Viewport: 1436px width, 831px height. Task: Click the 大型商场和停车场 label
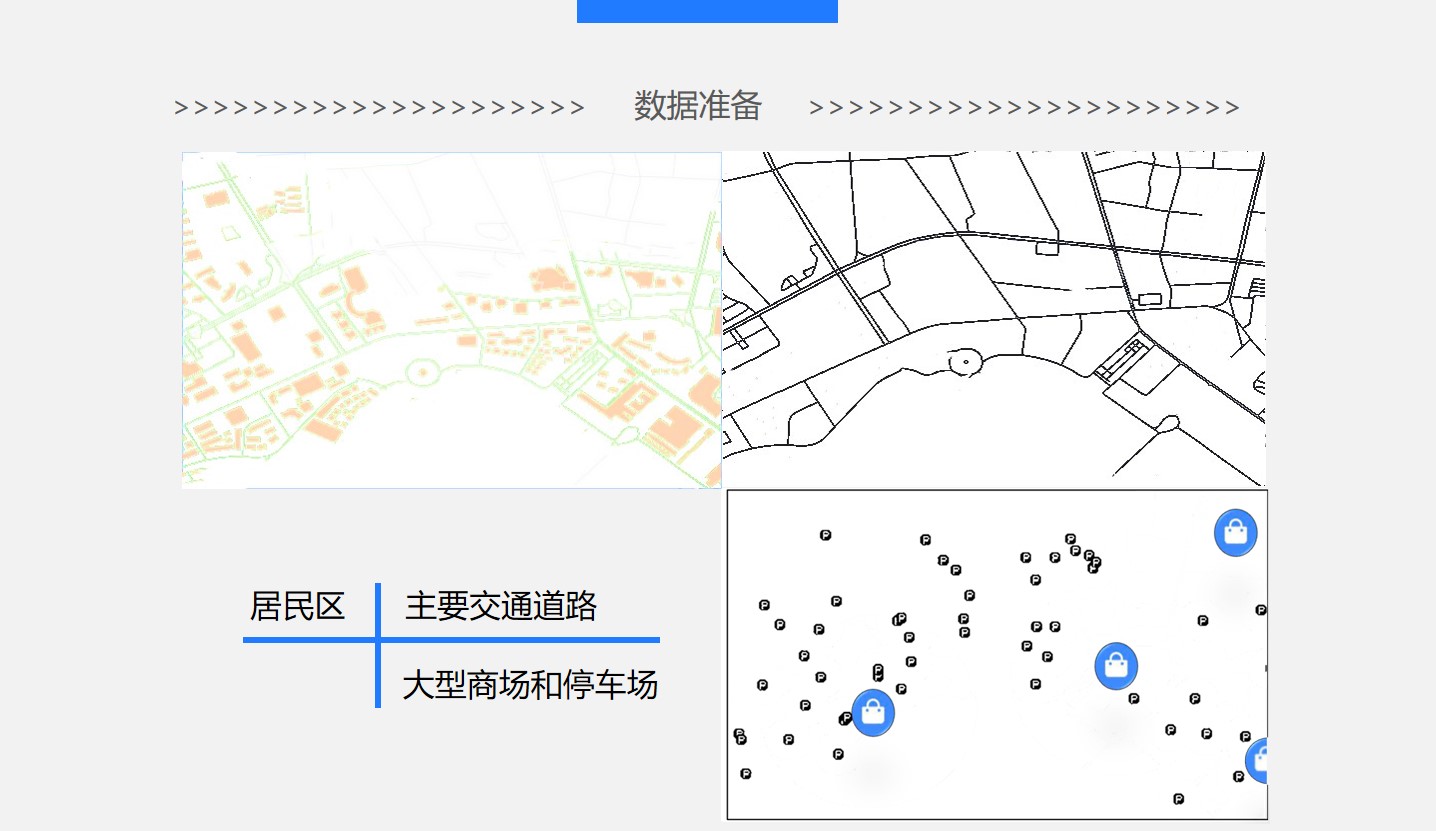click(530, 685)
